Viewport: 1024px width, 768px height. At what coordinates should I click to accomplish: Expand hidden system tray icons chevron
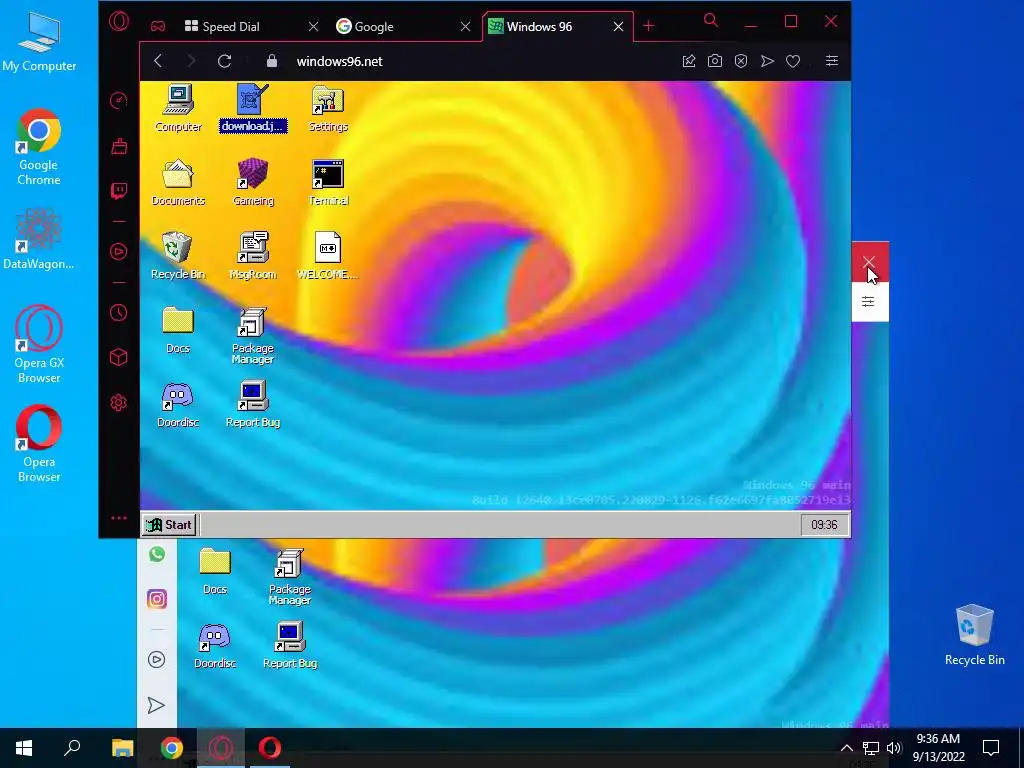(x=846, y=748)
